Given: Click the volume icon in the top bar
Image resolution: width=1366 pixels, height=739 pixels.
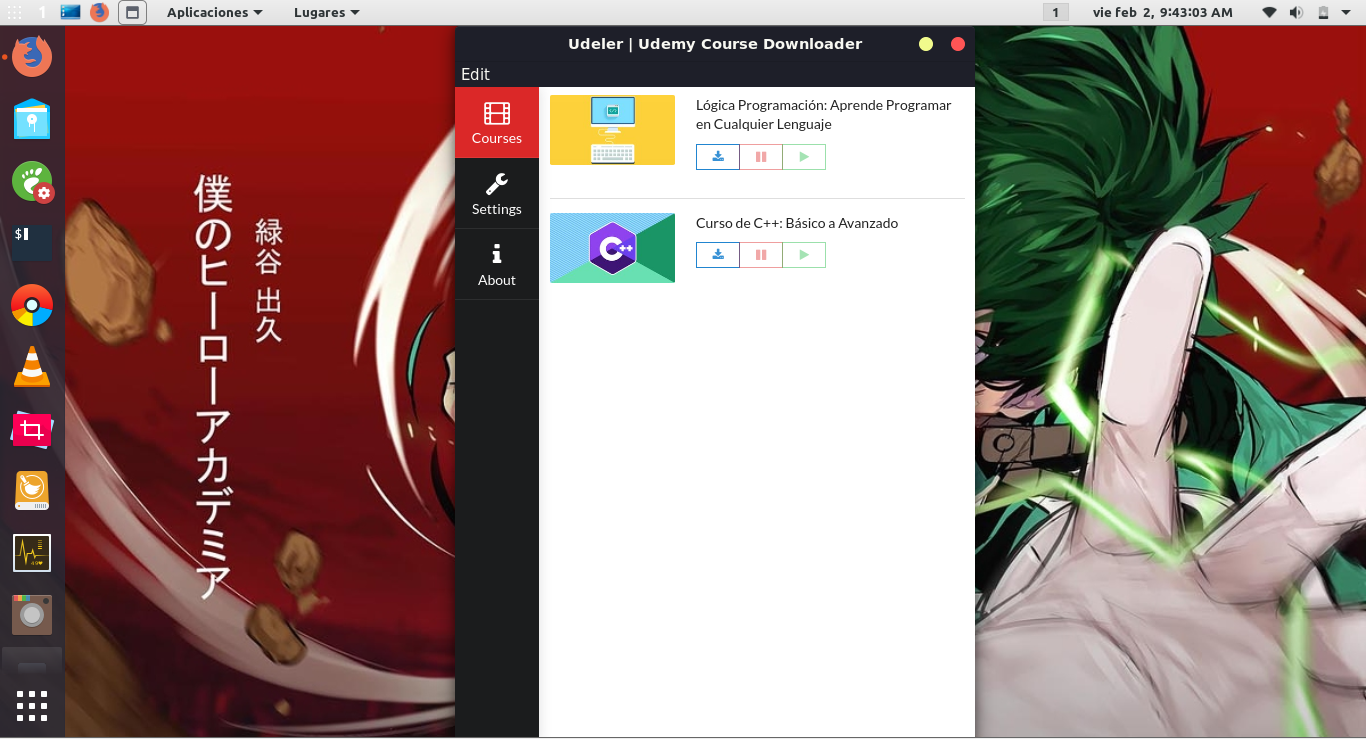Looking at the screenshot, I should 1297,12.
